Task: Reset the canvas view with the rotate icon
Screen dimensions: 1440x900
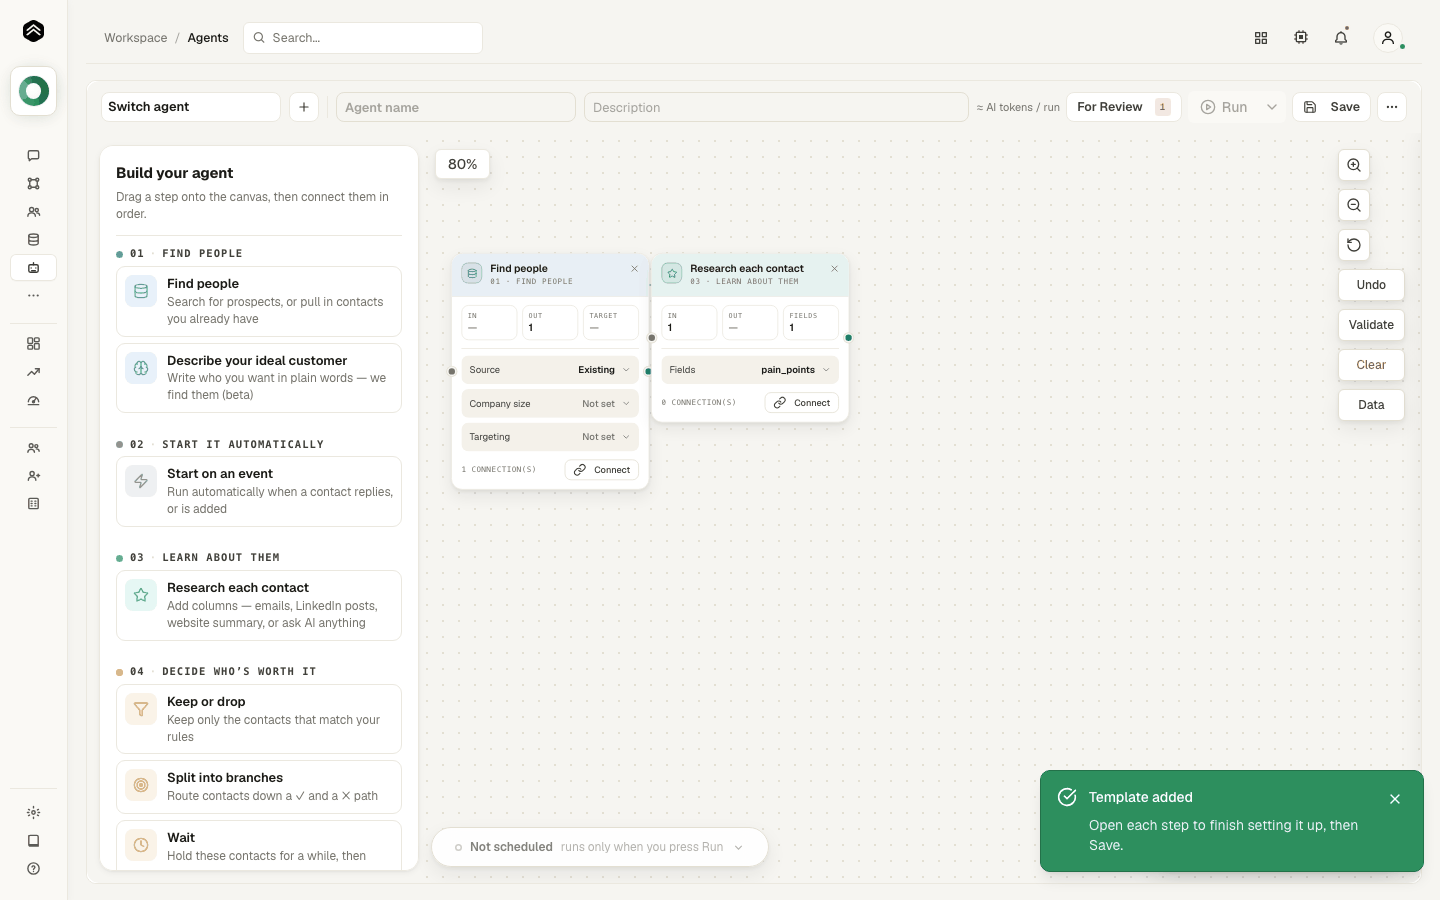Action: [1354, 245]
